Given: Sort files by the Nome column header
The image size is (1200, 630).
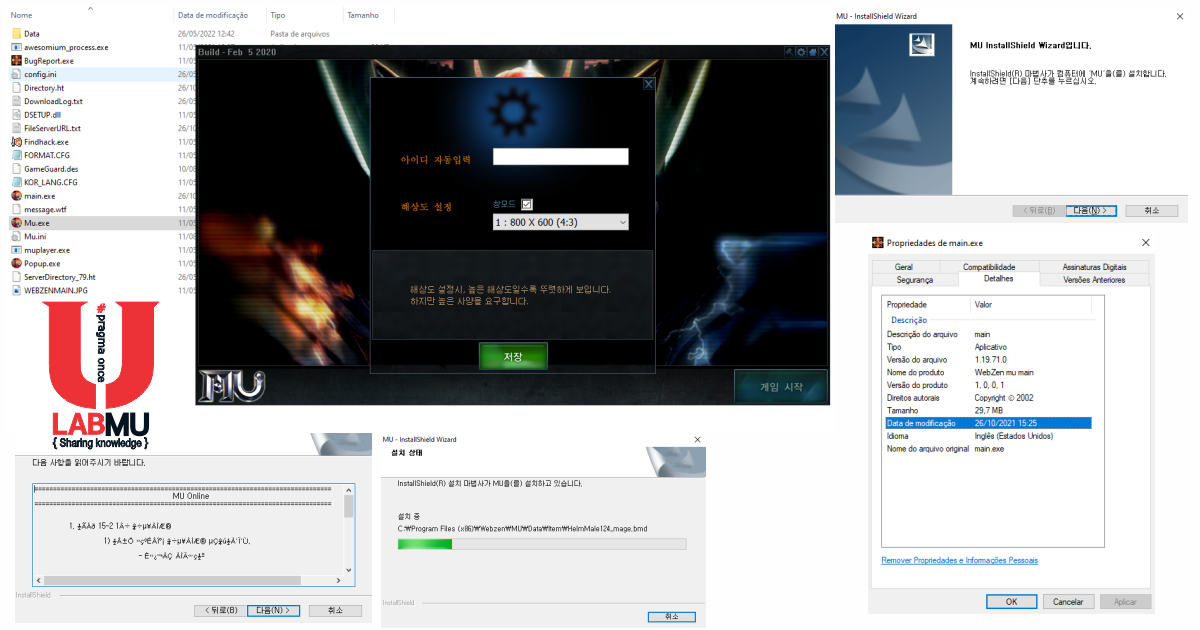Looking at the screenshot, I should tap(21, 15).
